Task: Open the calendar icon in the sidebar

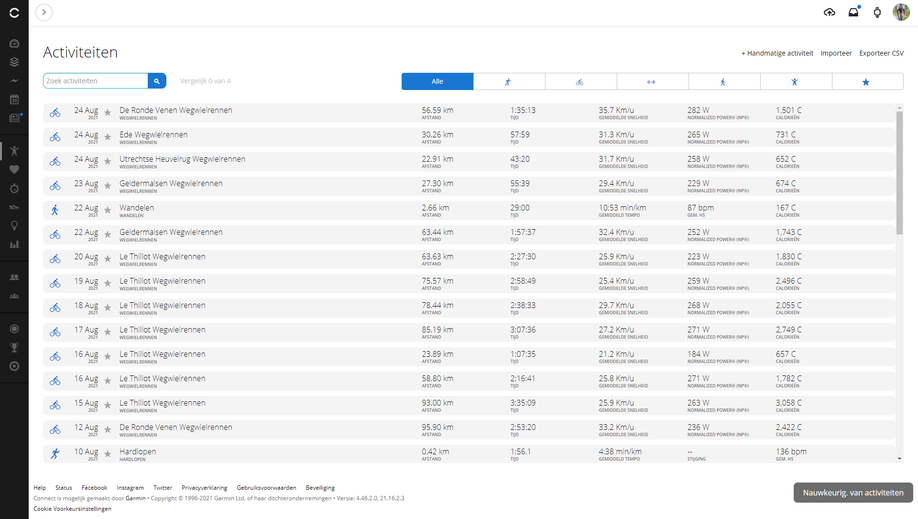Action: tap(14, 99)
